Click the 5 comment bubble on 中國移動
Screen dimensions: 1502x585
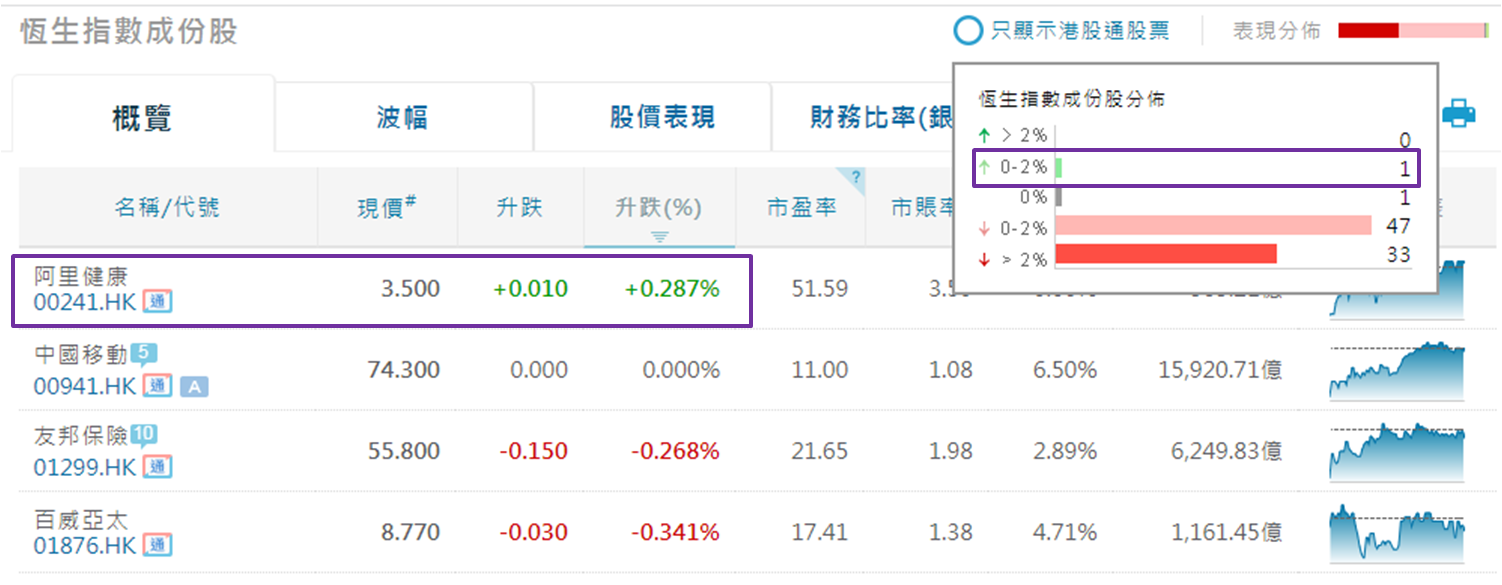click(143, 353)
